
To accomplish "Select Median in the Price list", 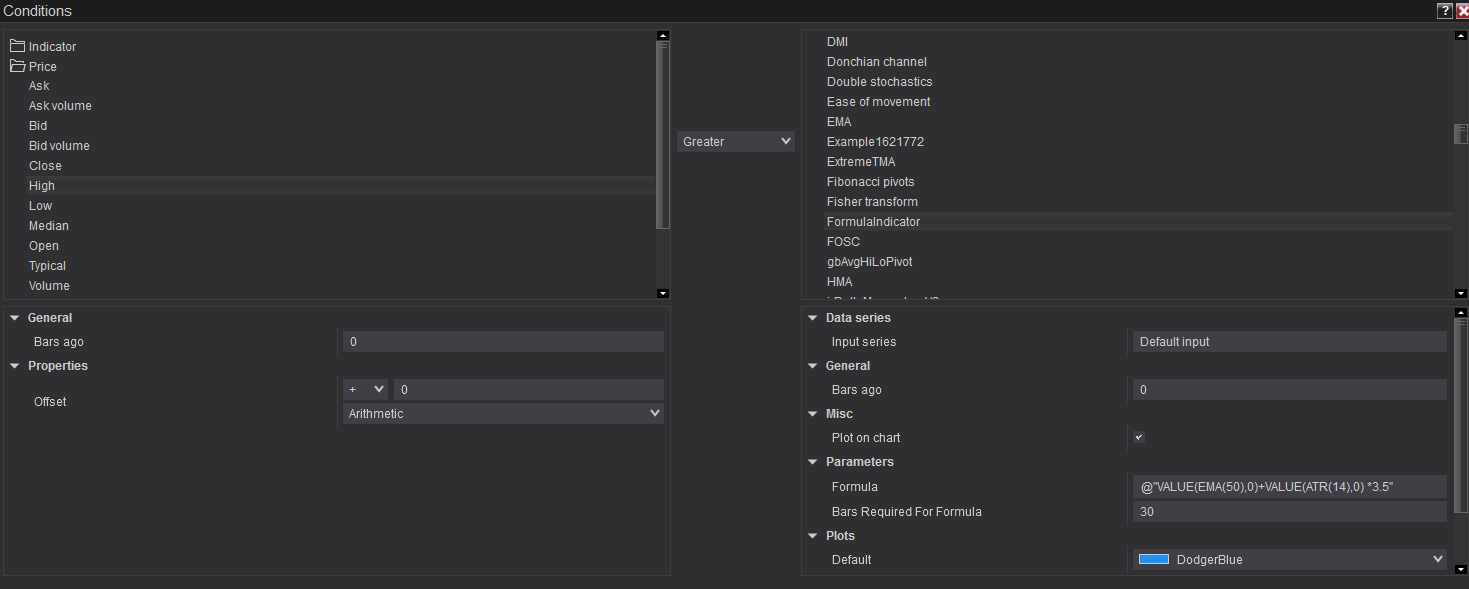I will tap(49, 226).
